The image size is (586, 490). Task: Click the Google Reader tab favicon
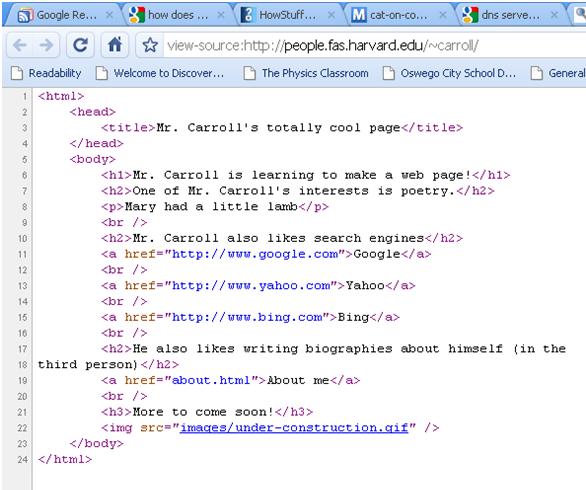pos(25,15)
